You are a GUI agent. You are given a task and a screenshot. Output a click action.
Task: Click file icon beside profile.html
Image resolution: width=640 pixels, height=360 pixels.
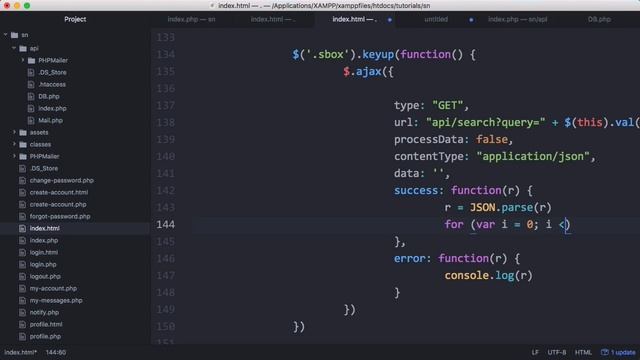[x=22, y=324]
